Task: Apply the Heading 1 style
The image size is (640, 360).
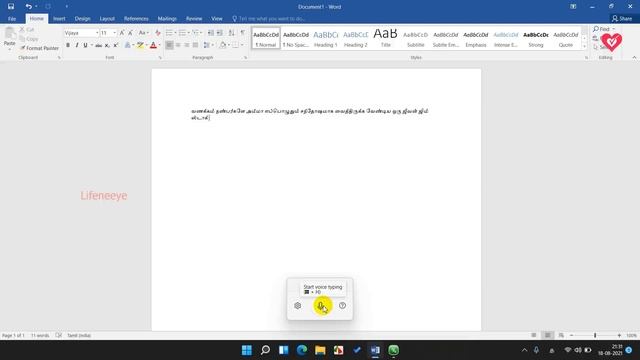Action: (x=326, y=38)
